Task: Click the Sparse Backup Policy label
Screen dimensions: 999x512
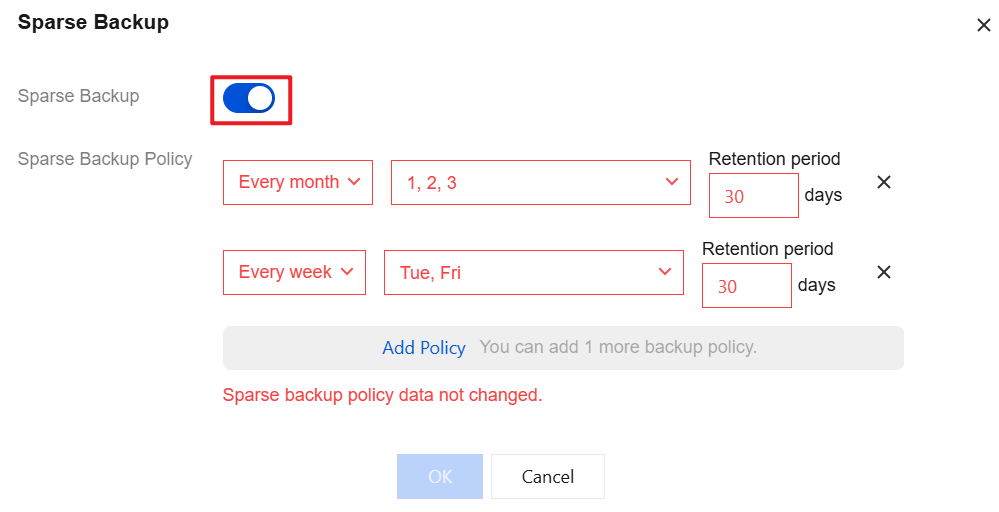Action: pyautogui.click(x=105, y=159)
